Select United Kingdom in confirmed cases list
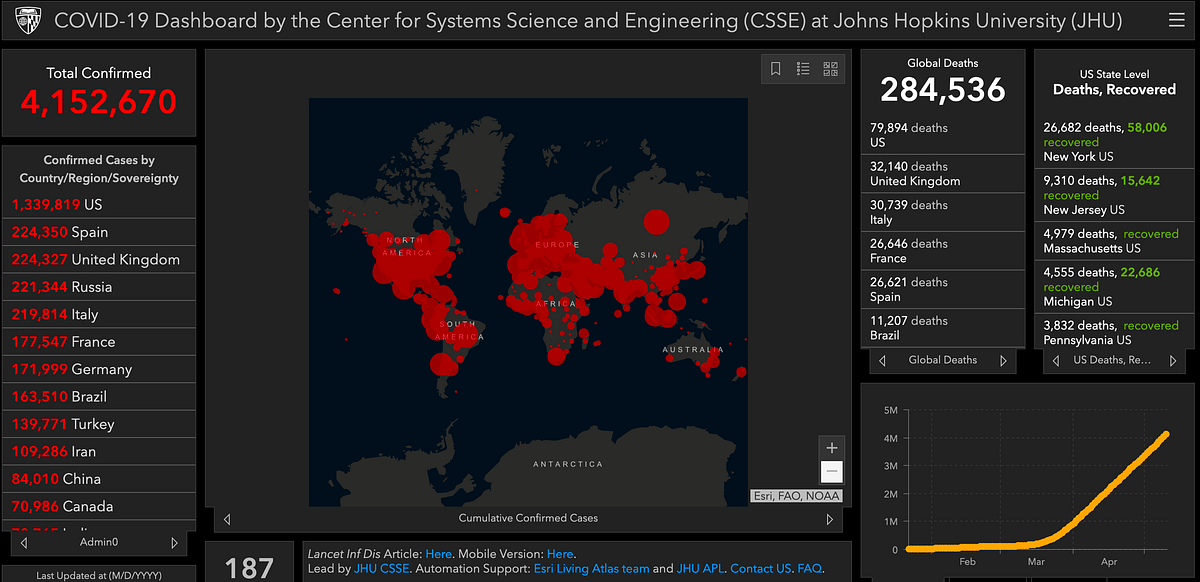 [x=98, y=259]
